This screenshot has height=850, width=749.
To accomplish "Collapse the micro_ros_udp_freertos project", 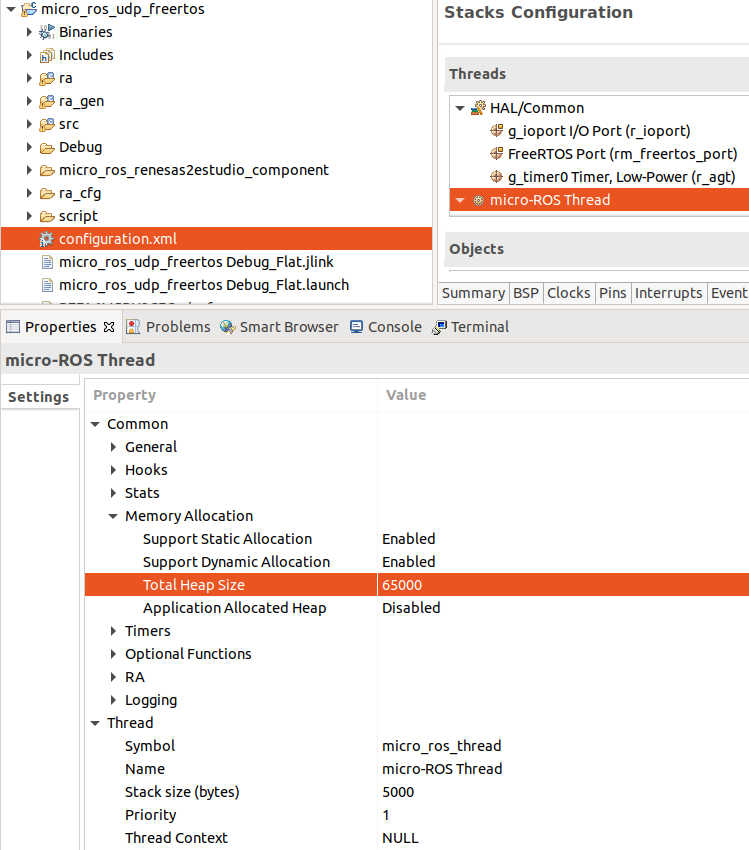I will (x=10, y=9).
